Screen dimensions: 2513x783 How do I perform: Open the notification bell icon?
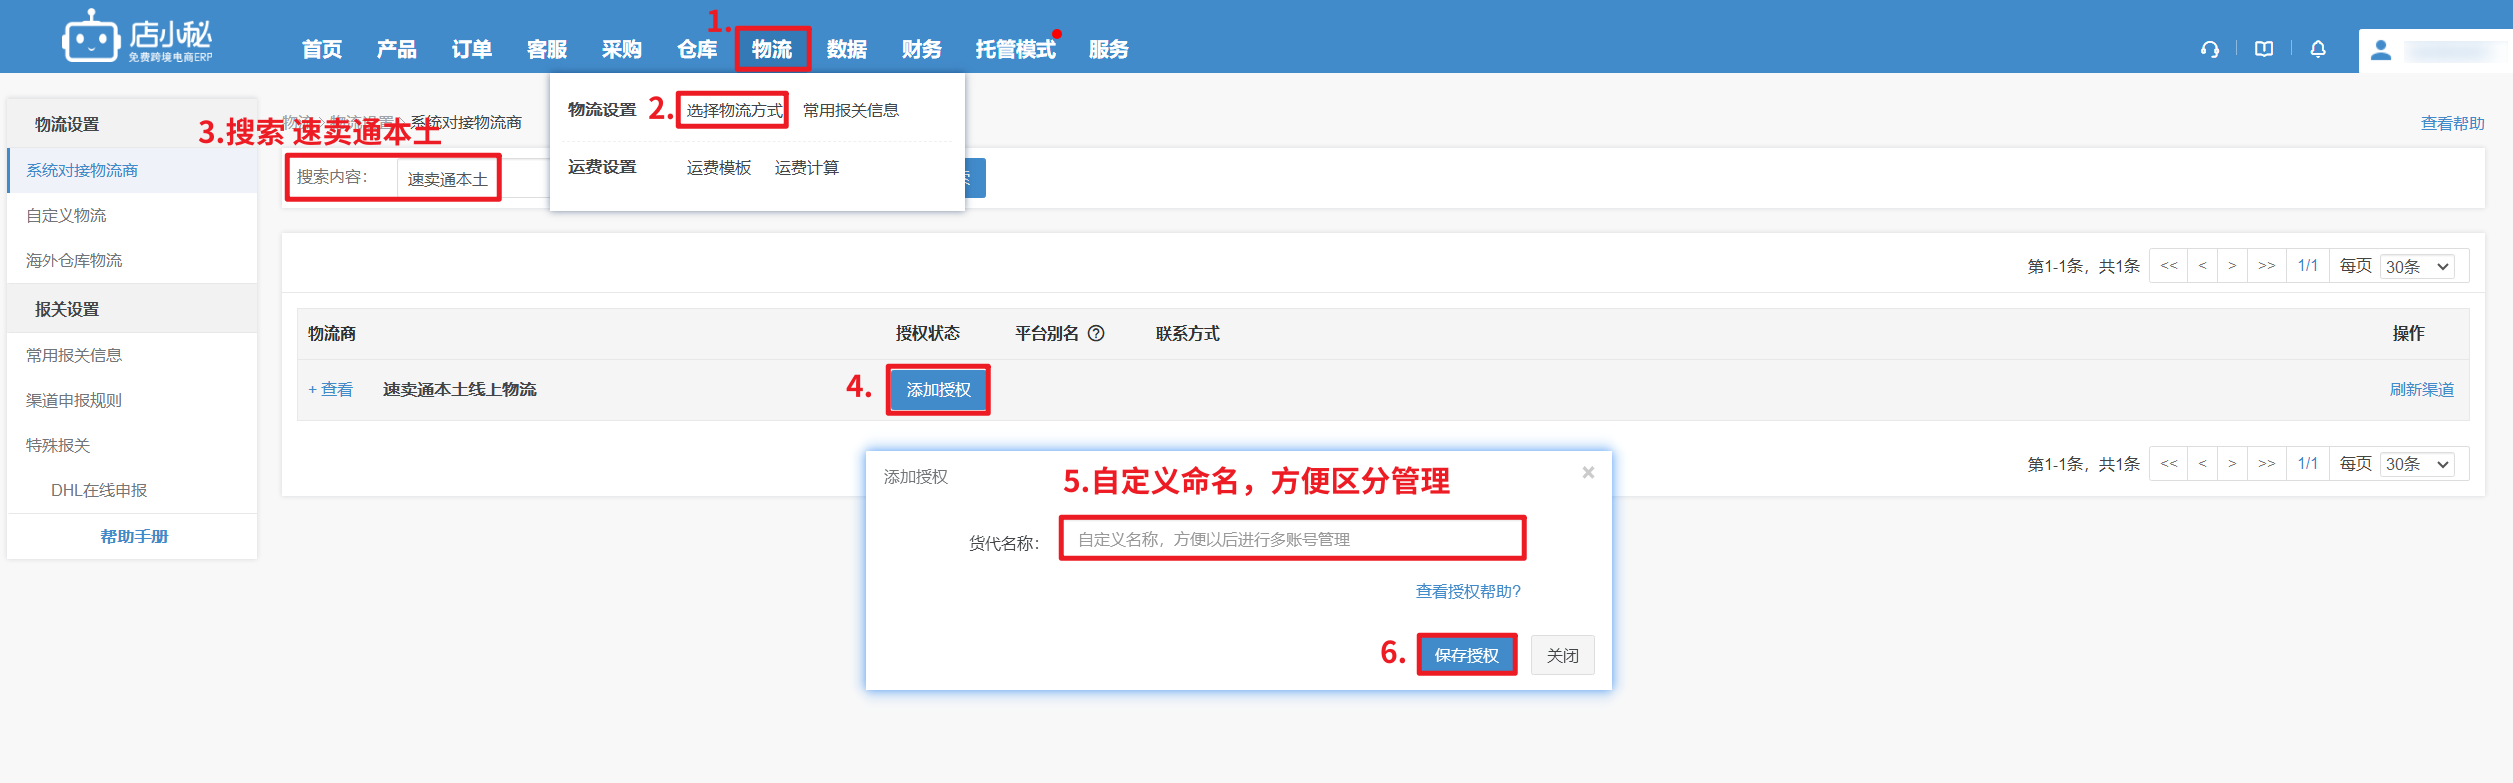2318,49
